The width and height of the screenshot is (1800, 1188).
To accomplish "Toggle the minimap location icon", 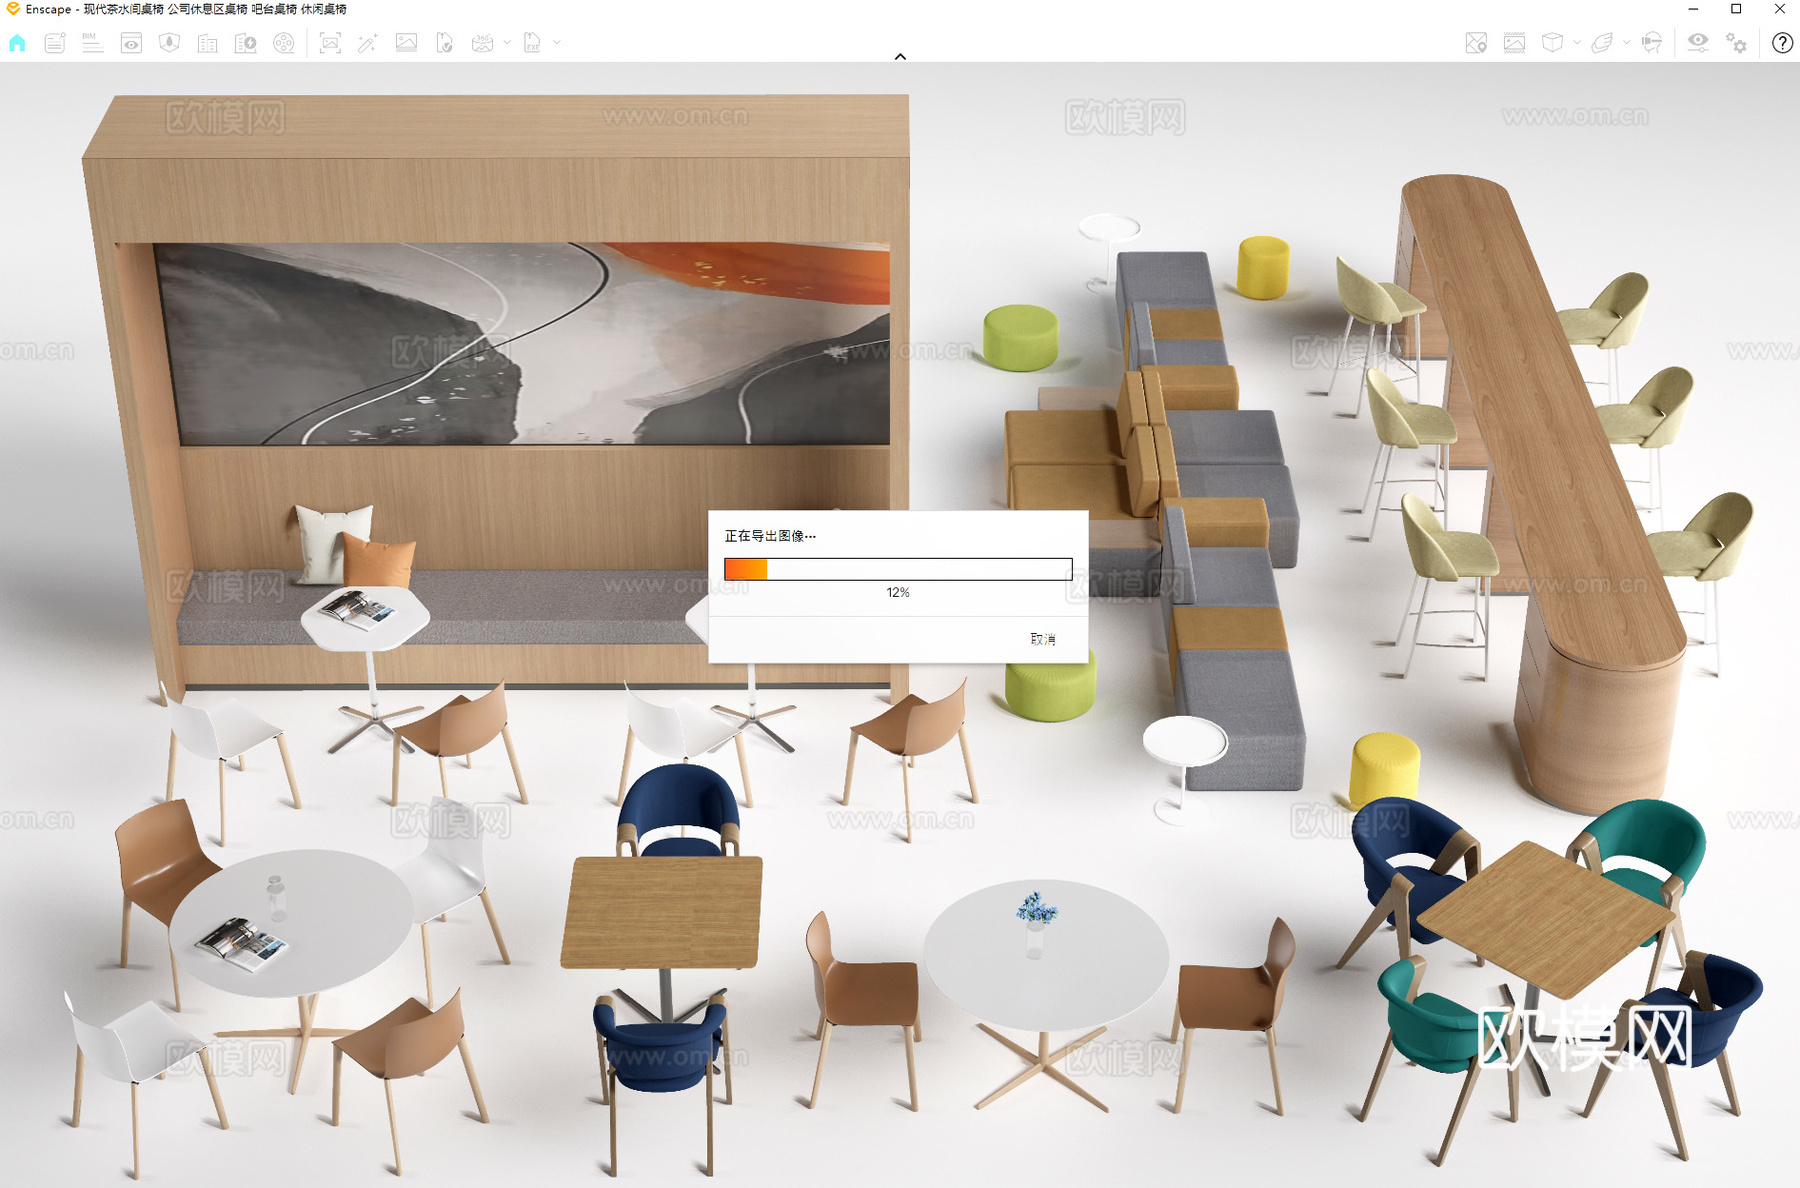I will coord(1476,43).
